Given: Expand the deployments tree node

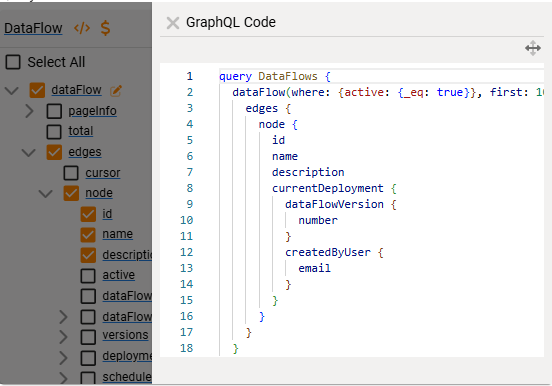Looking at the screenshot, I should [63, 357].
